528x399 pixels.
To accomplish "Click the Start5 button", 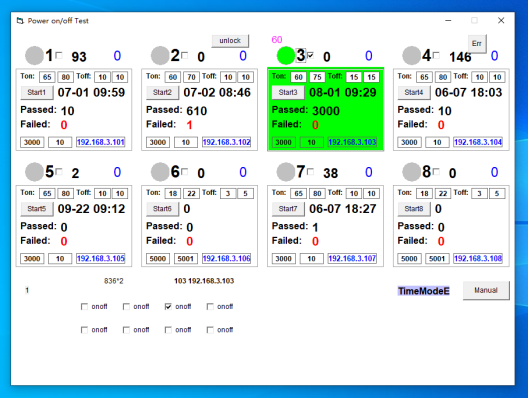I will (37, 209).
